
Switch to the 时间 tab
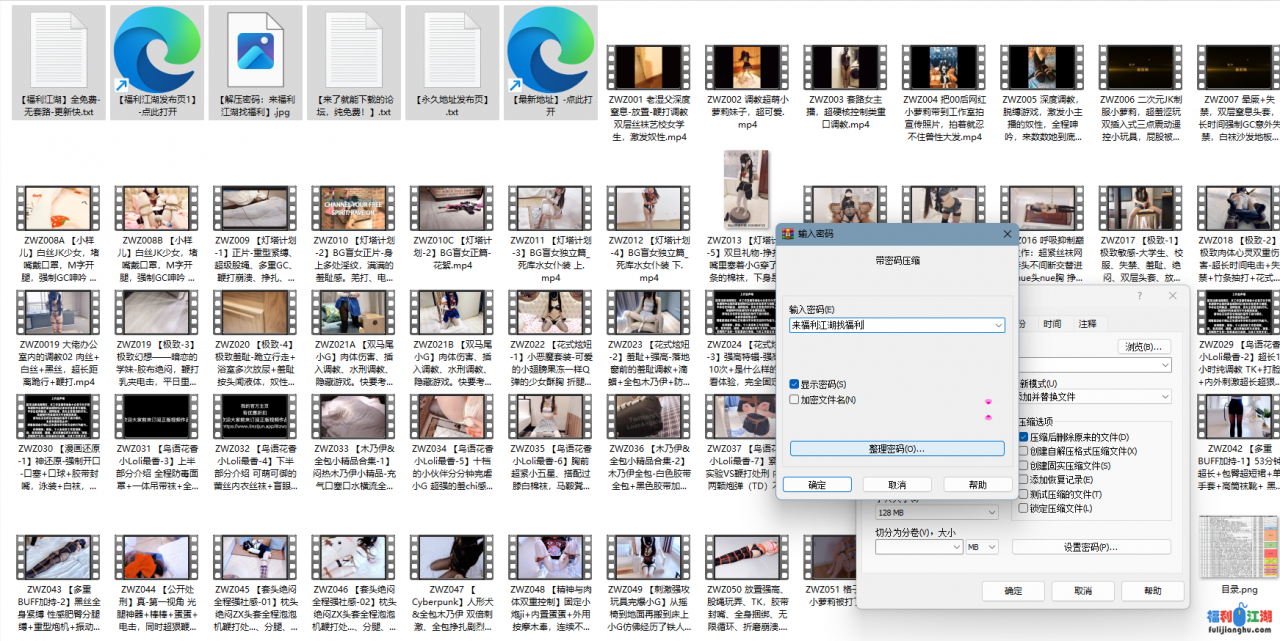click(1052, 324)
